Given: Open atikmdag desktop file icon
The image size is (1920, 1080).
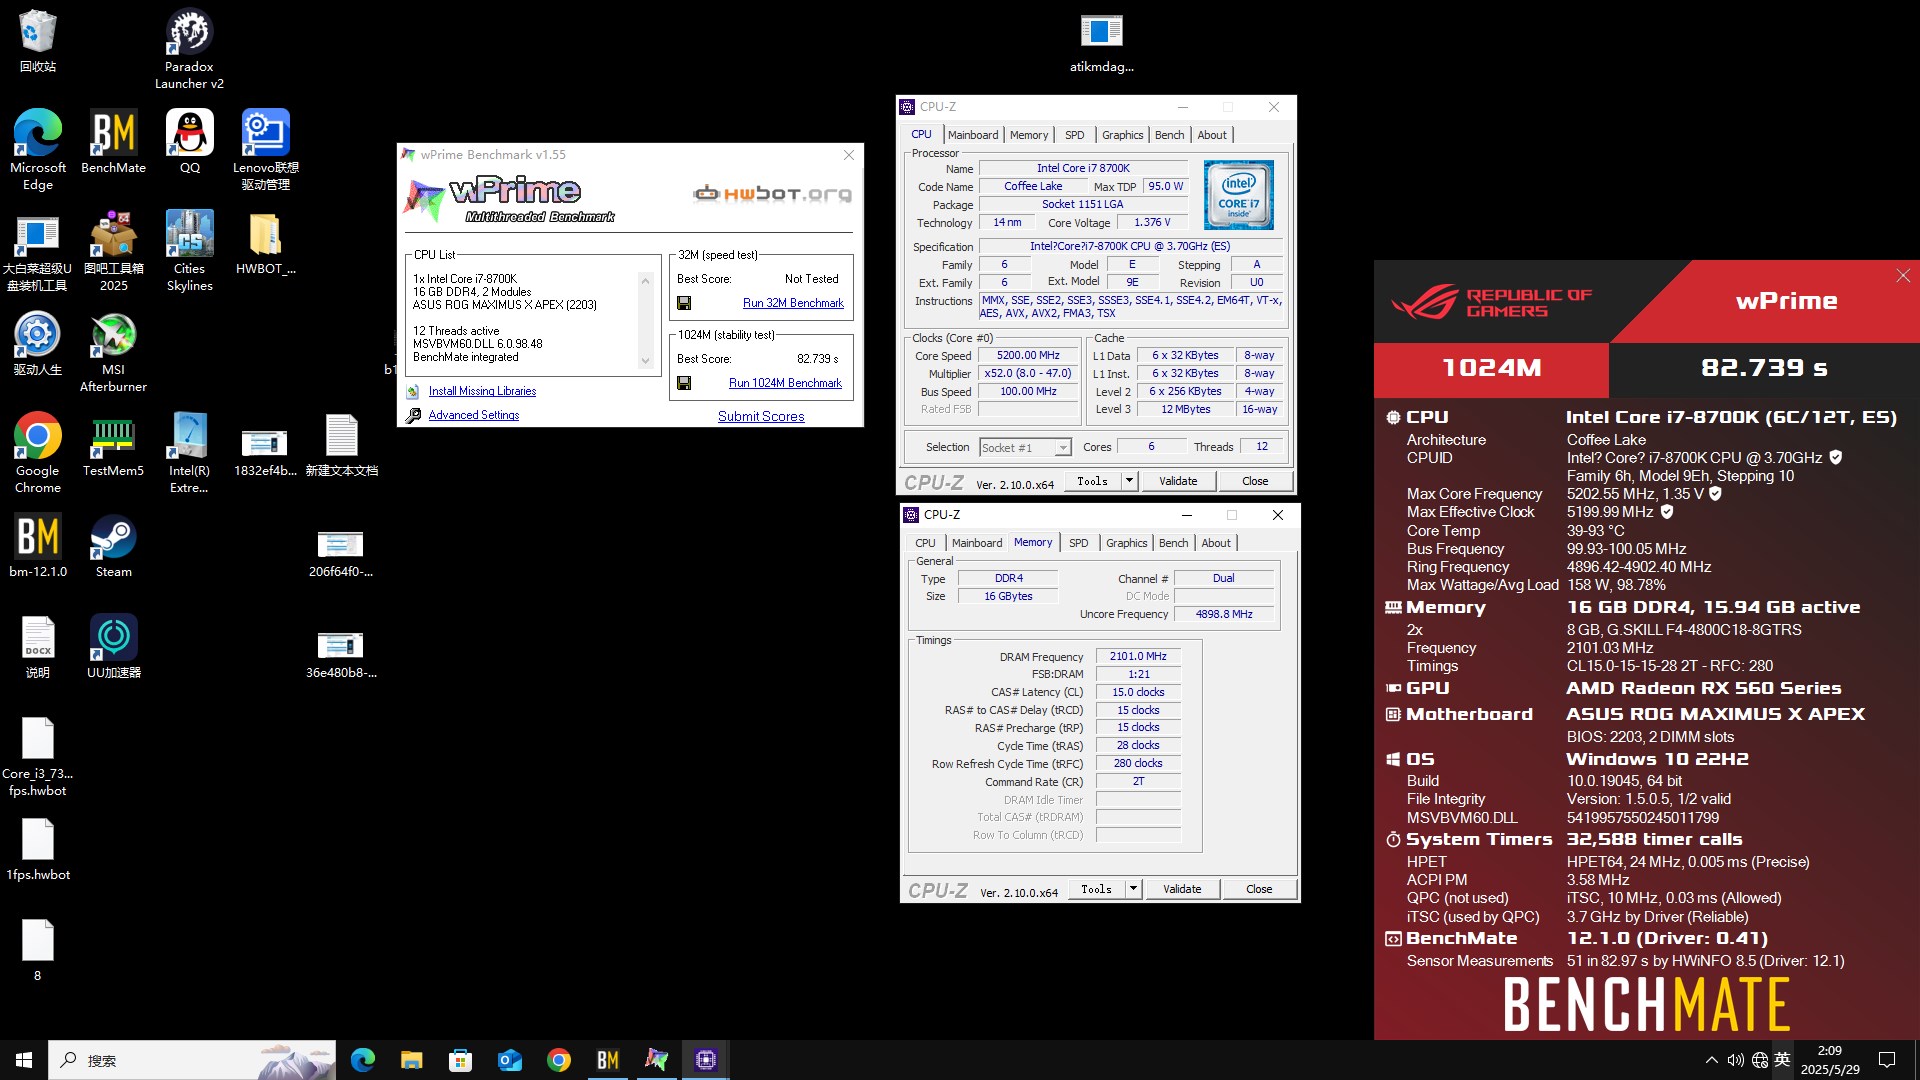Looking at the screenshot, I should tap(1101, 42).
